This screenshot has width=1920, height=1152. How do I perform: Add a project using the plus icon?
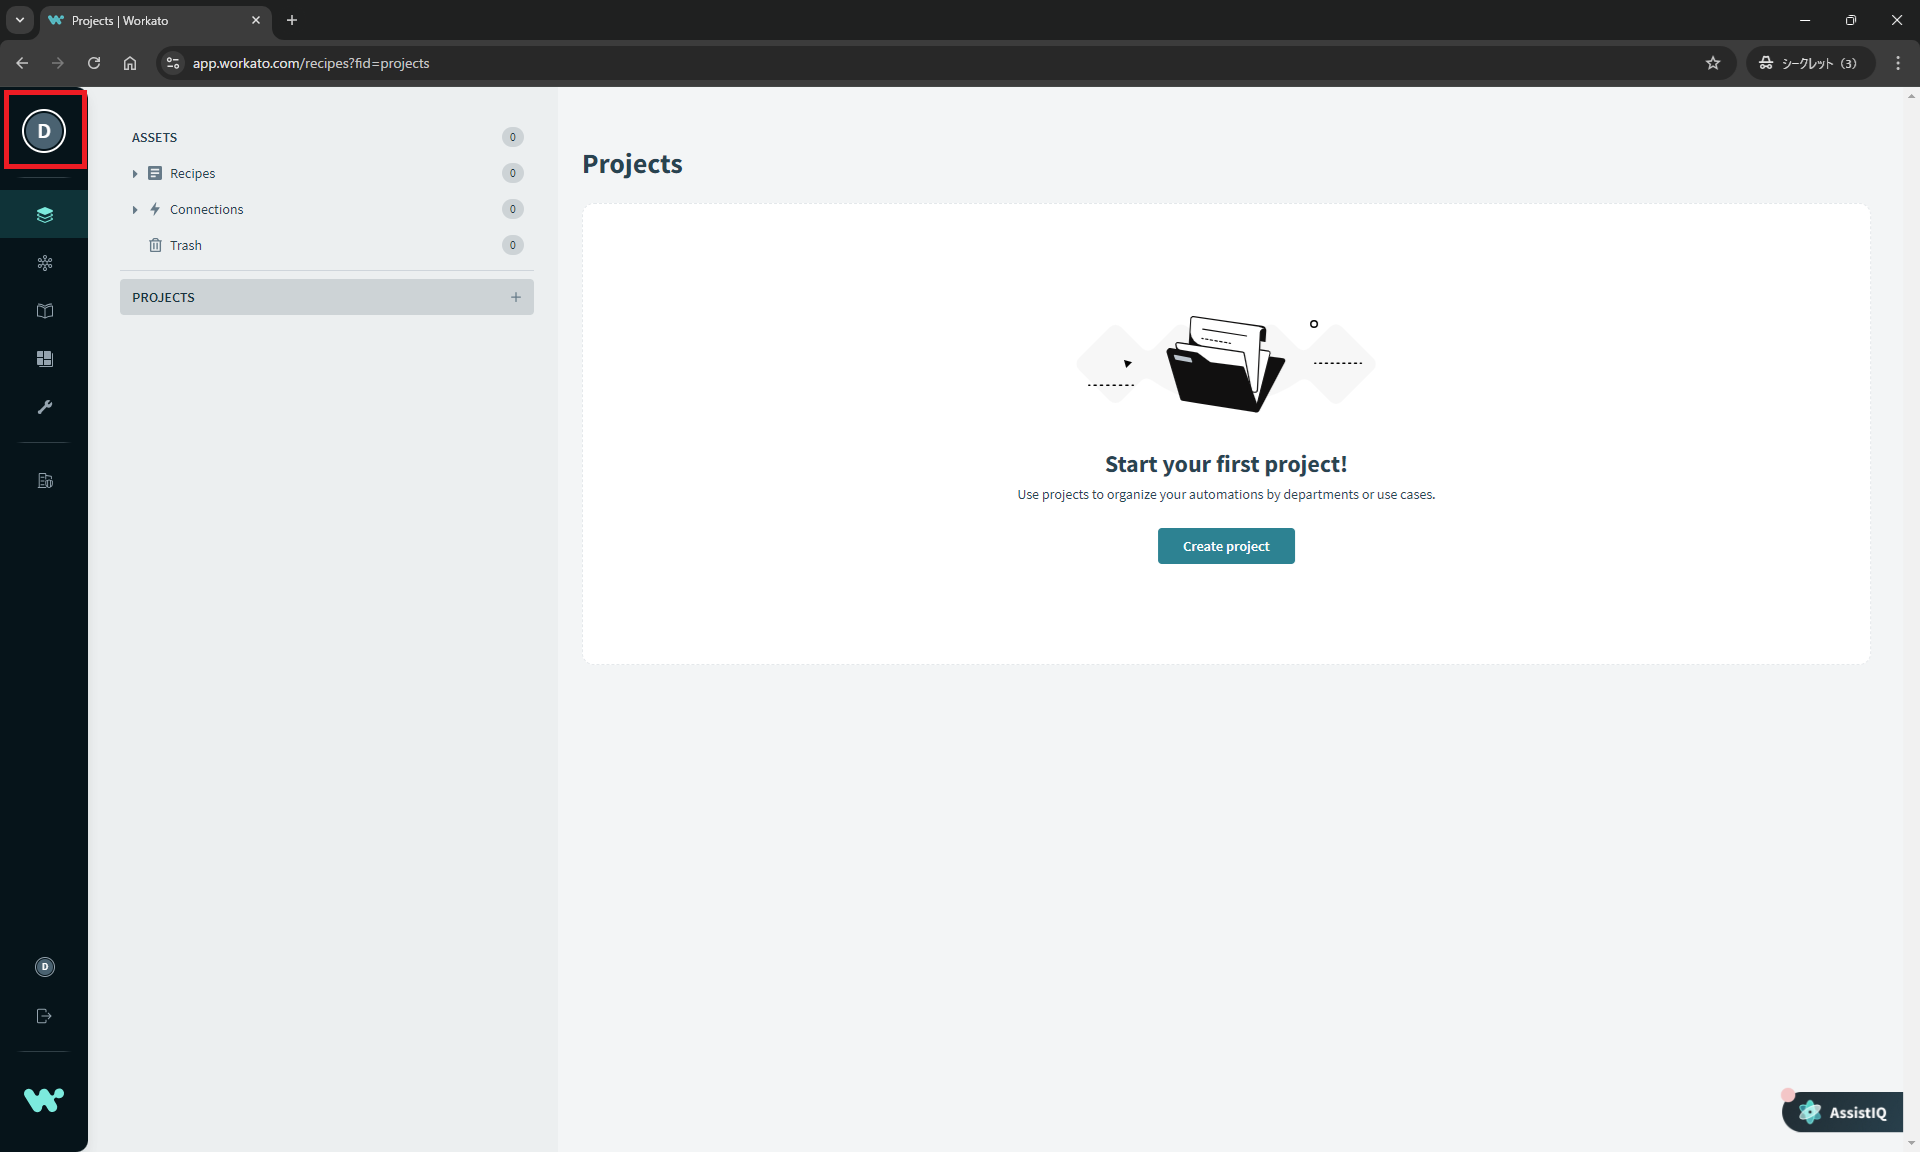point(516,297)
